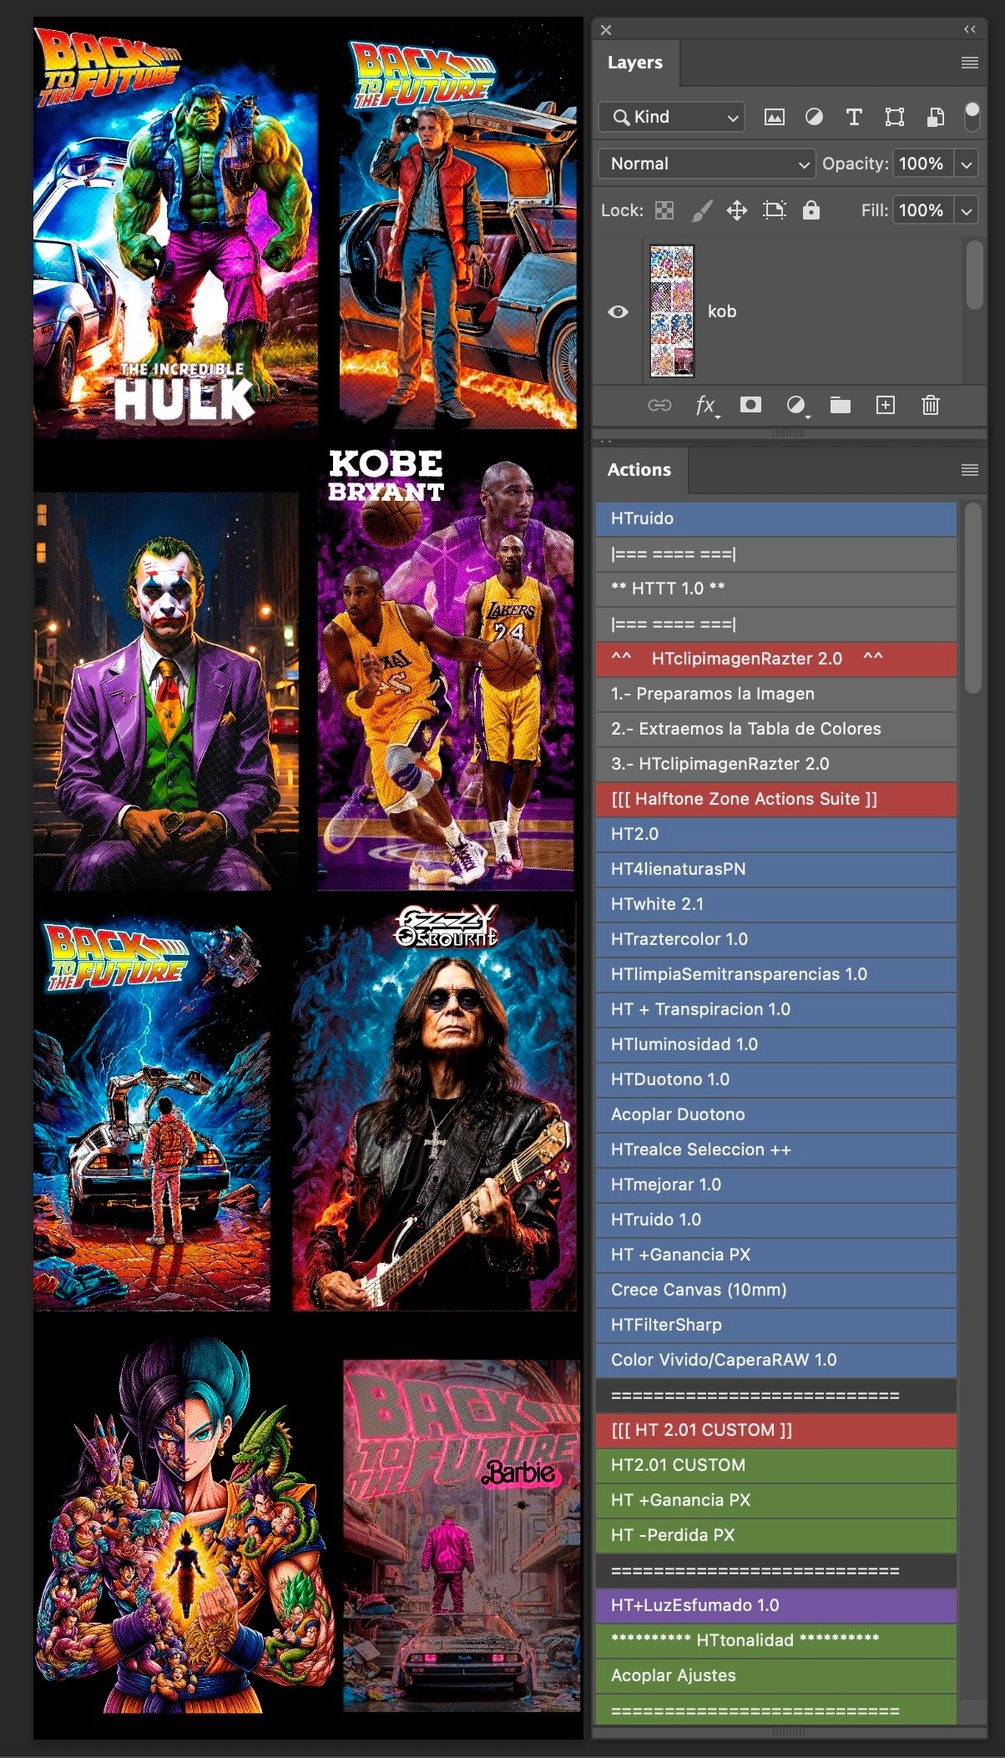1005x1758 pixels.
Task: Toggle the layer filtering switch
Action: [971, 117]
